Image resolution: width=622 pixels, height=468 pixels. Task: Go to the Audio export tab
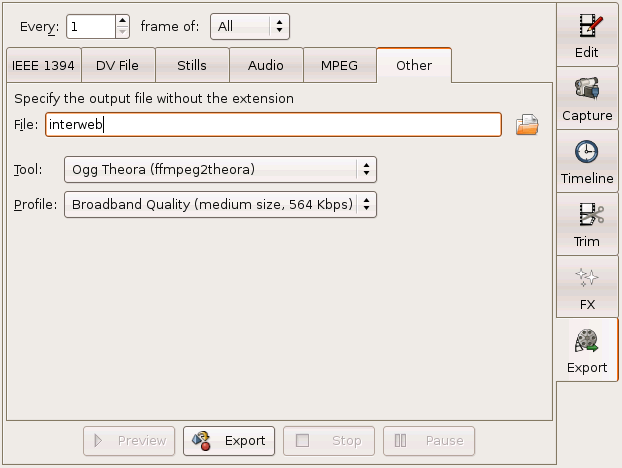pos(265,66)
